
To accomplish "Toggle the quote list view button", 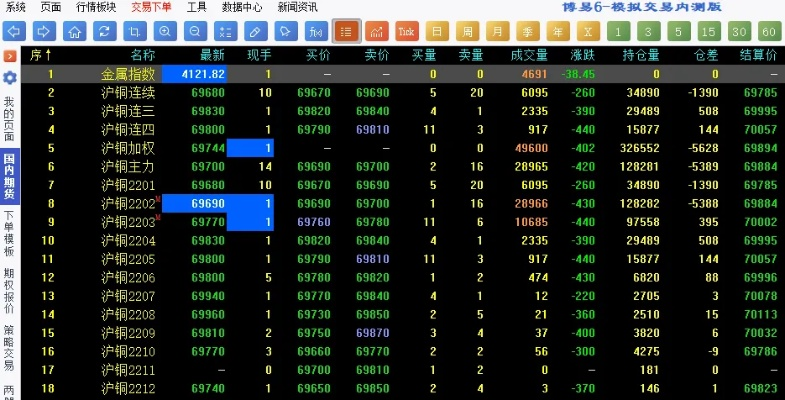I will coord(346,31).
